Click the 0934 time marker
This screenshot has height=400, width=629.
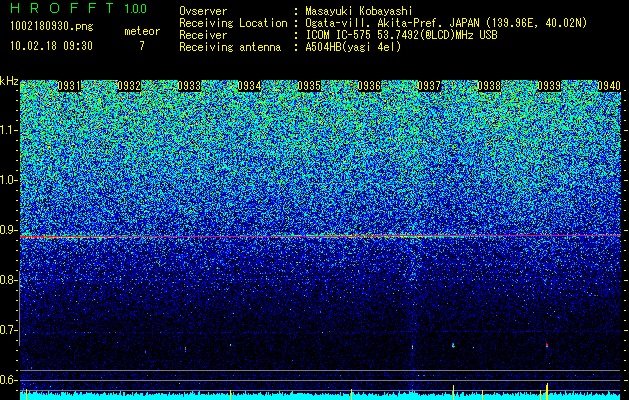pos(249,86)
